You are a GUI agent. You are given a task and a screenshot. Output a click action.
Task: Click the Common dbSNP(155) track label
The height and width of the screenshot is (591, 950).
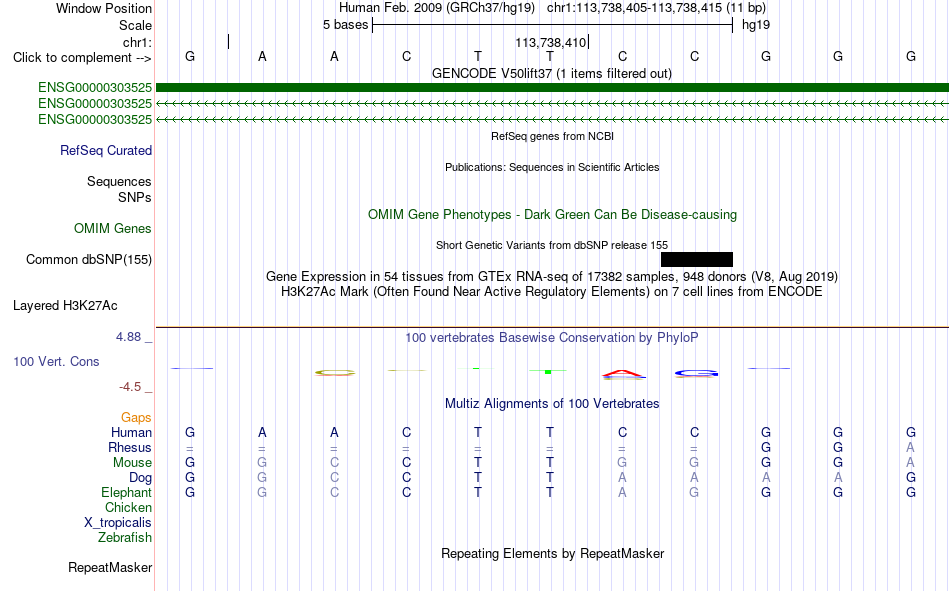coord(88,259)
